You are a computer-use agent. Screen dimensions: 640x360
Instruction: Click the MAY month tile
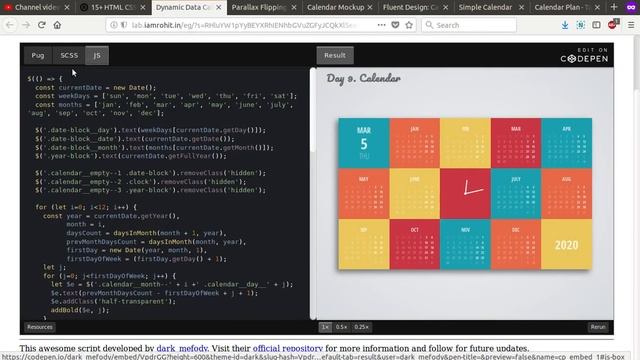(x=364, y=193)
